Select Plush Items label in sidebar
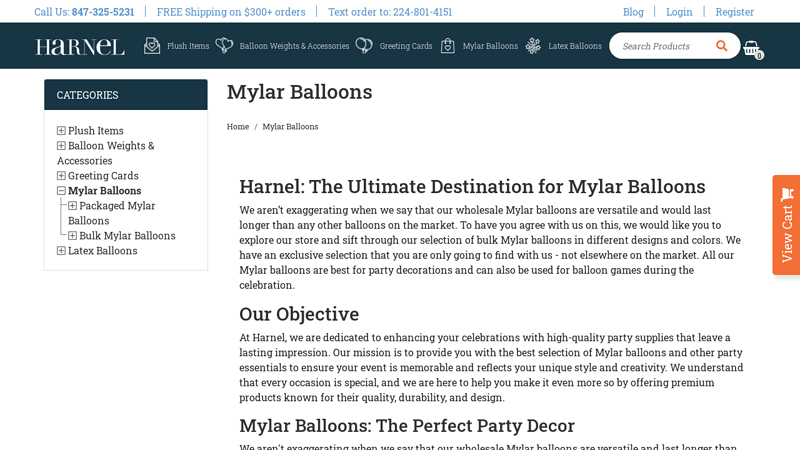The image size is (800, 450). pos(96,131)
